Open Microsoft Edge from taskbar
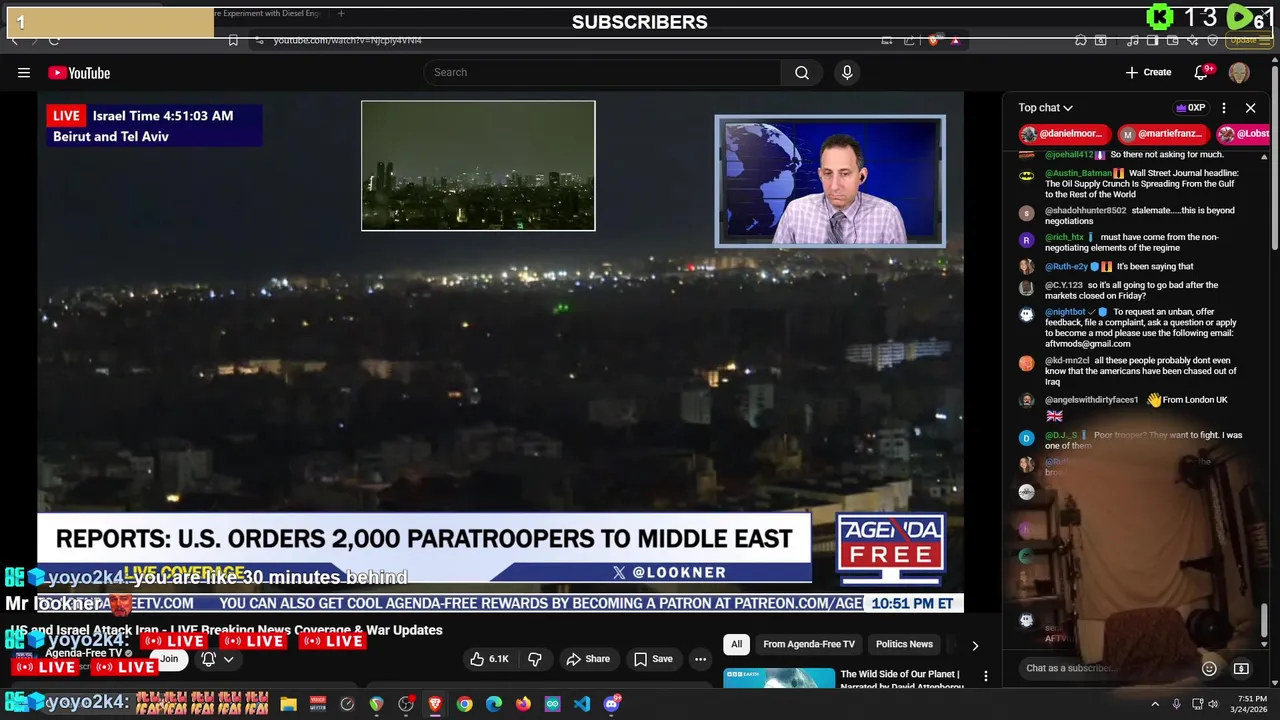This screenshot has width=1280, height=720. (x=494, y=704)
